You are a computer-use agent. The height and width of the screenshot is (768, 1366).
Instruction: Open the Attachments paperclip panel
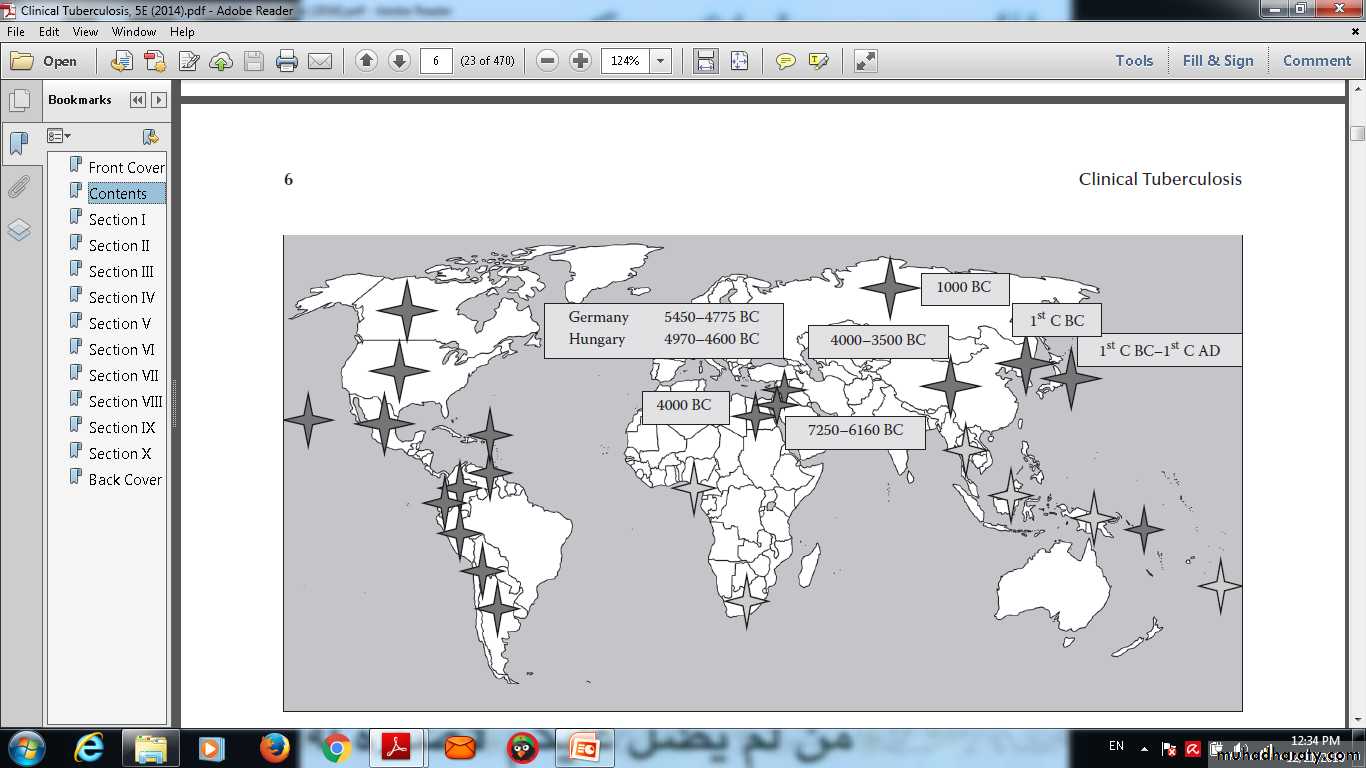coord(19,187)
